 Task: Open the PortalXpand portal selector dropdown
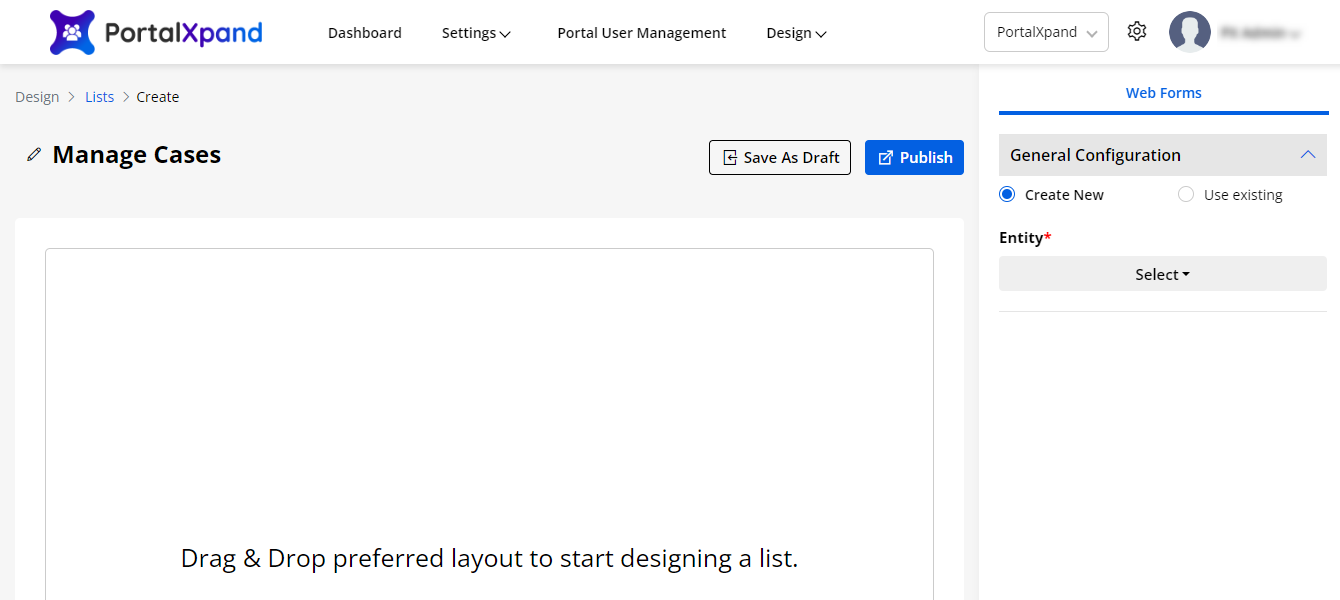[x=1046, y=32]
